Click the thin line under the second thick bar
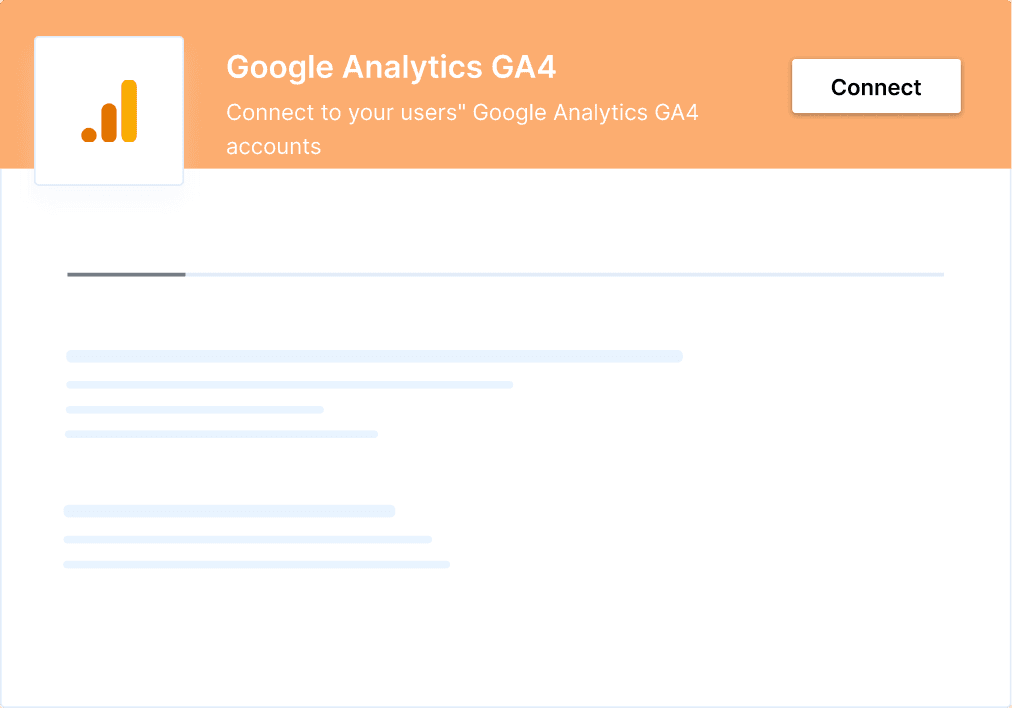This screenshot has height=708, width=1012. coord(247,539)
